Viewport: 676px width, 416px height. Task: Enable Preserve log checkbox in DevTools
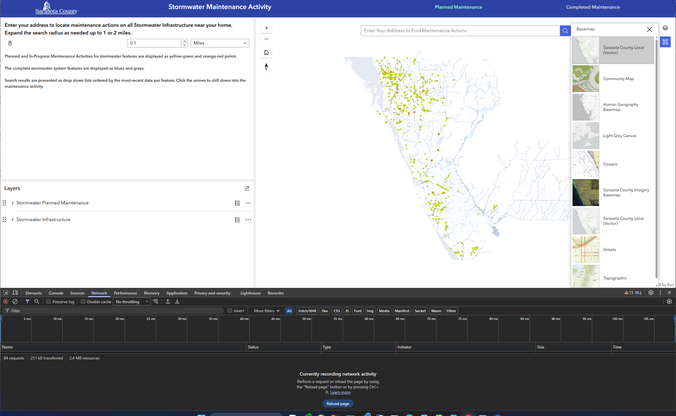[49, 301]
